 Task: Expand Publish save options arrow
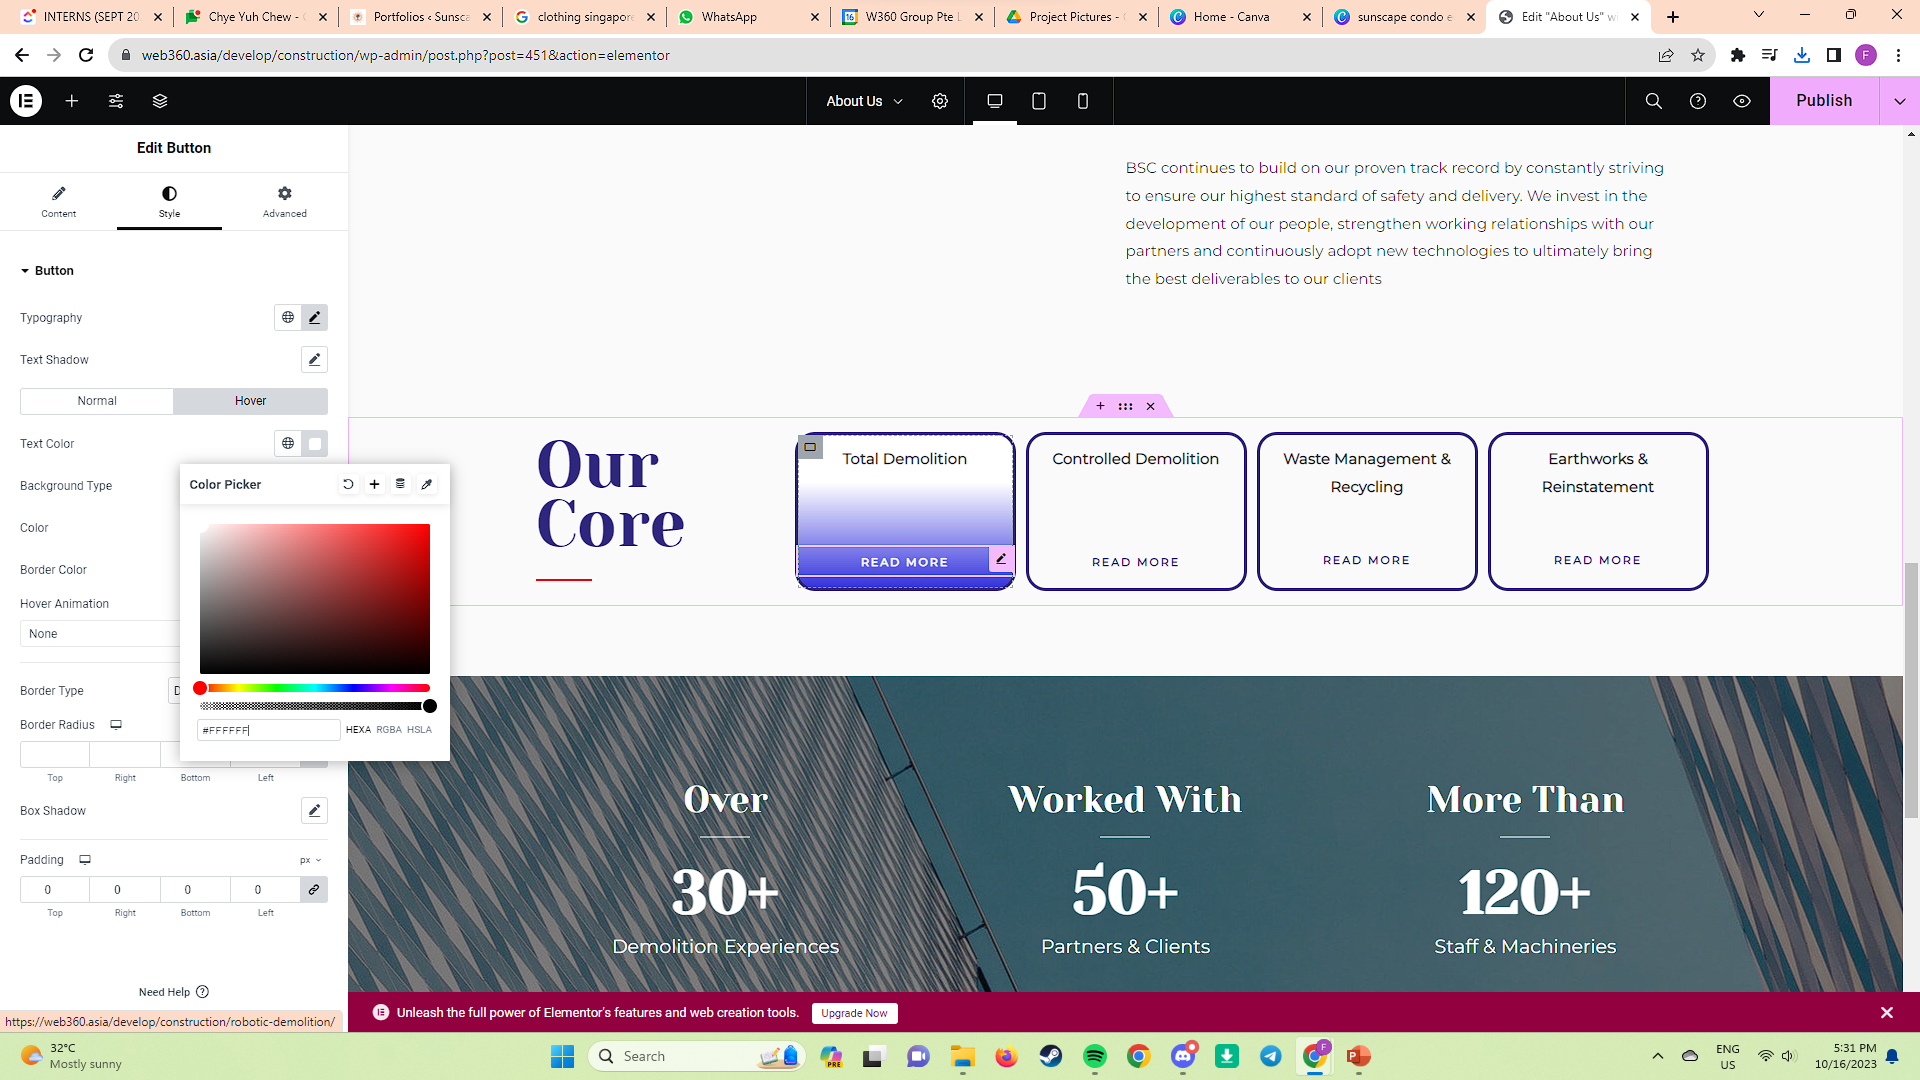click(1899, 101)
